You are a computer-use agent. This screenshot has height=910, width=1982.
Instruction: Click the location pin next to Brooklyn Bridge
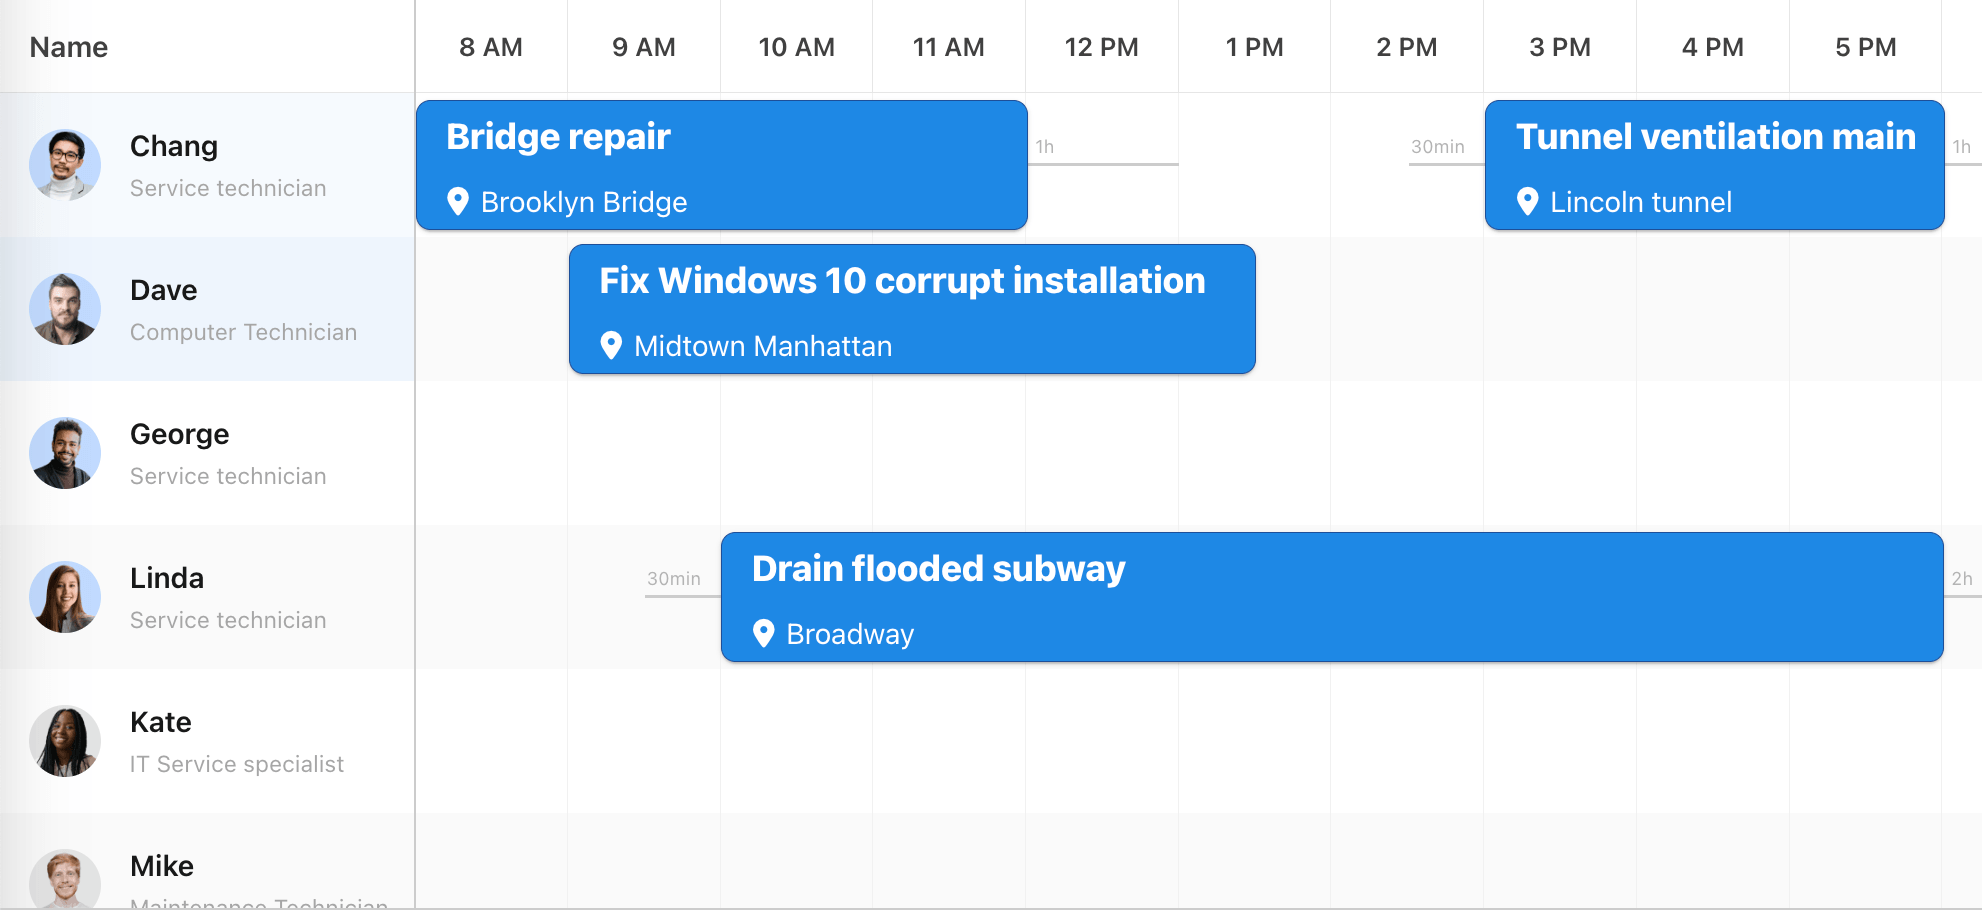[458, 201]
